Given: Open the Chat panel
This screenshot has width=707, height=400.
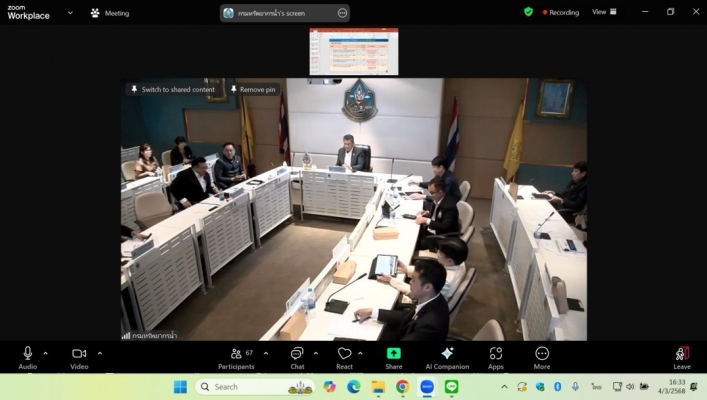Looking at the screenshot, I should 297,355.
